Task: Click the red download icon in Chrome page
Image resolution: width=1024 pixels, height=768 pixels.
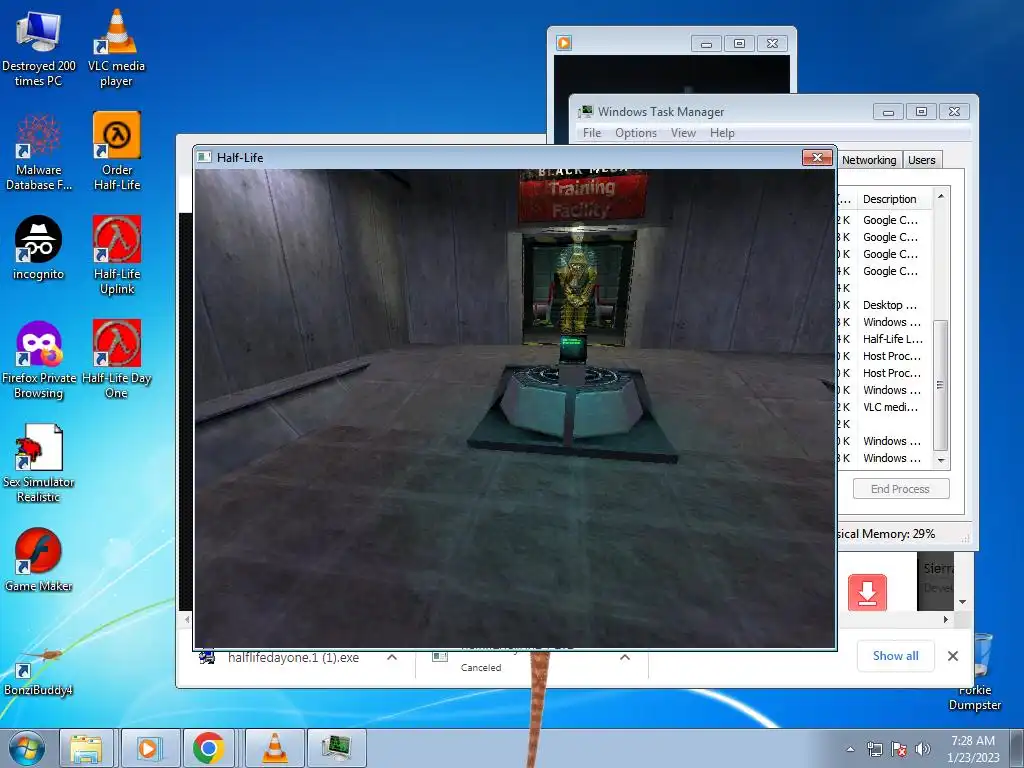Action: point(867,592)
